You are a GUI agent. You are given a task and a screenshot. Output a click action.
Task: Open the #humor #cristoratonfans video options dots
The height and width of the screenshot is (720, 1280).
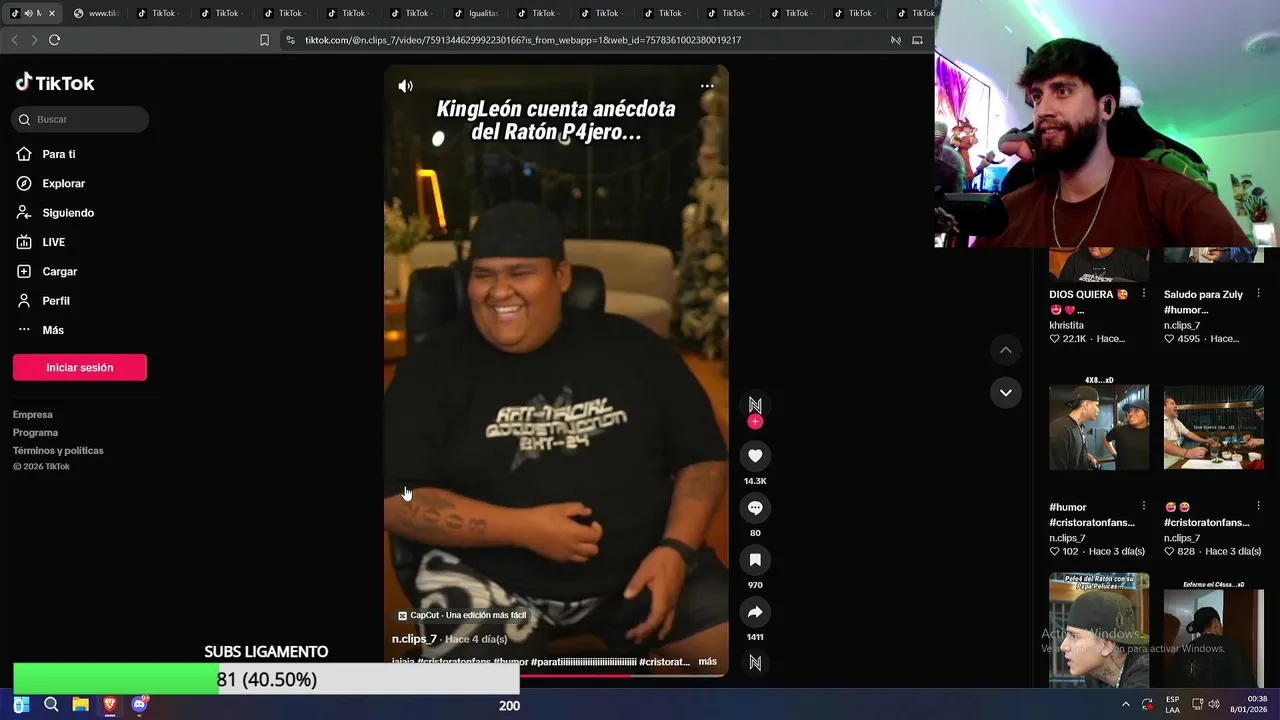[x=1144, y=506]
